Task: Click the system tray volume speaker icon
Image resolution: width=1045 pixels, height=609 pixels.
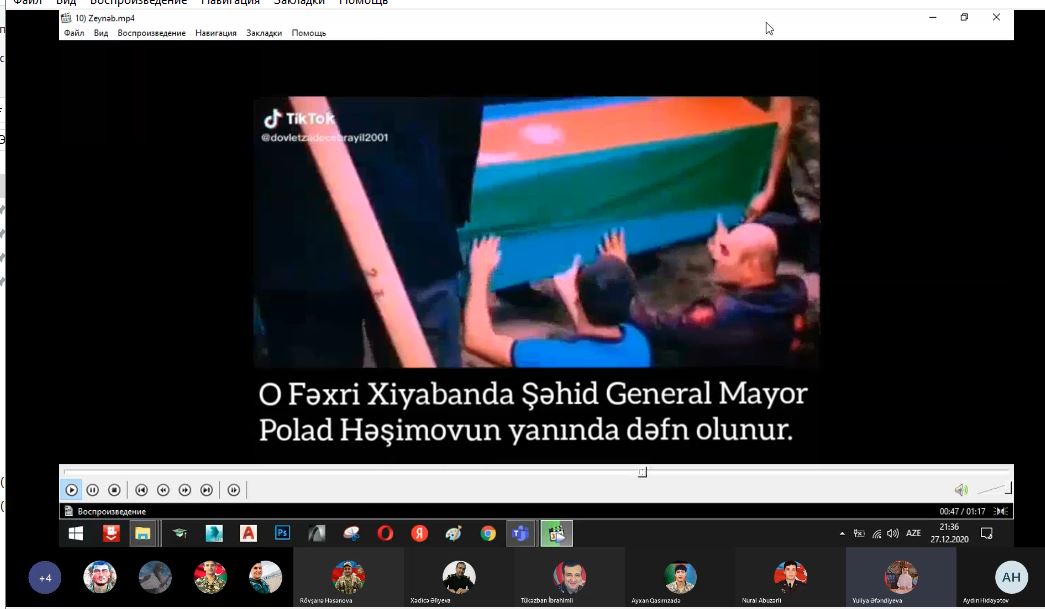Action: pyautogui.click(x=893, y=534)
